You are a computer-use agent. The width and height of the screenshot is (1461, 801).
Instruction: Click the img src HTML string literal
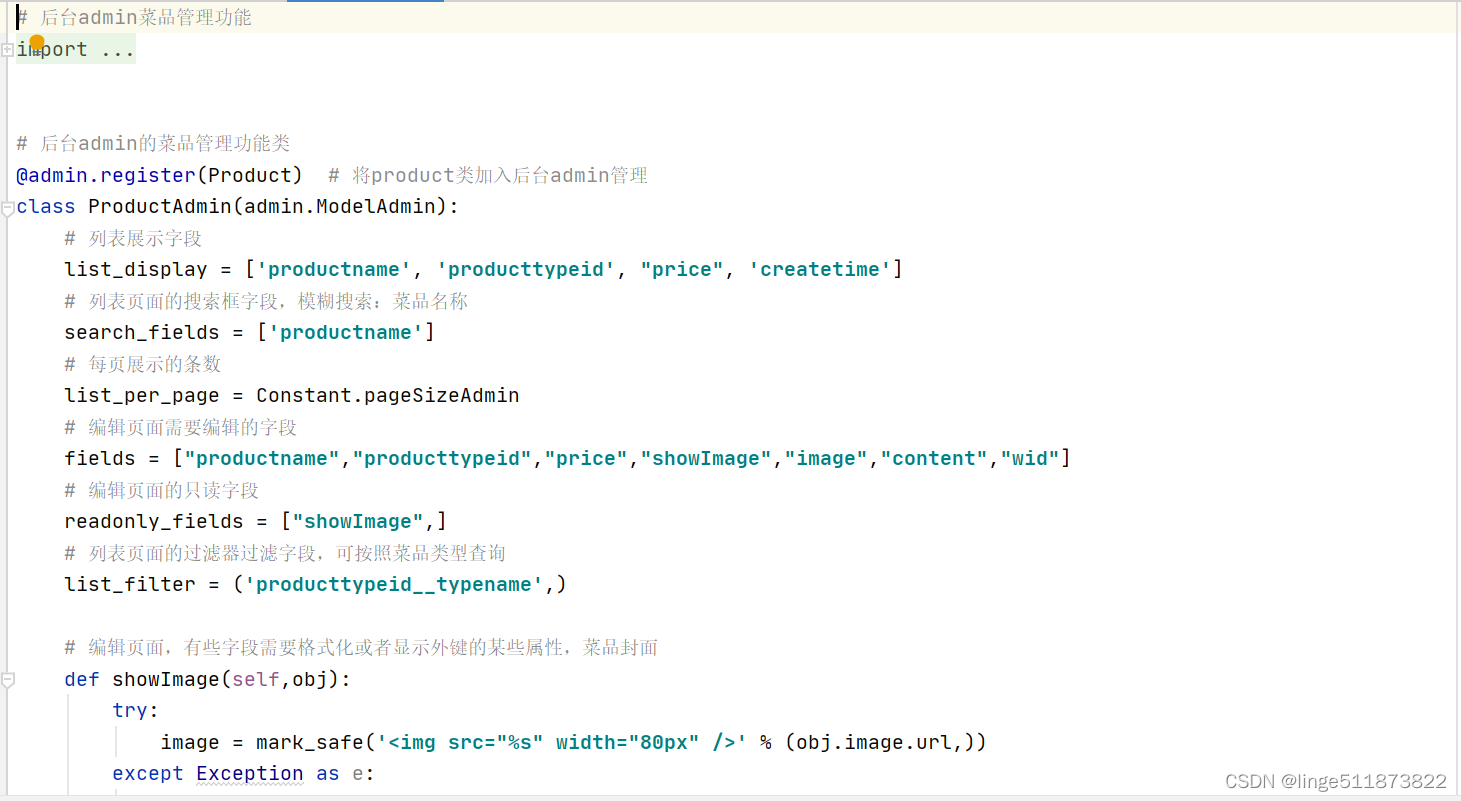pos(562,742)
